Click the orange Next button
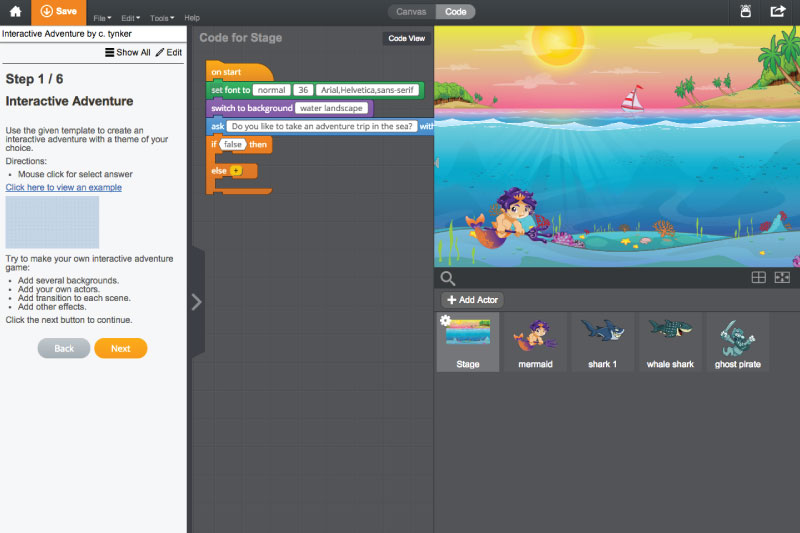 [x=121, y=348]
